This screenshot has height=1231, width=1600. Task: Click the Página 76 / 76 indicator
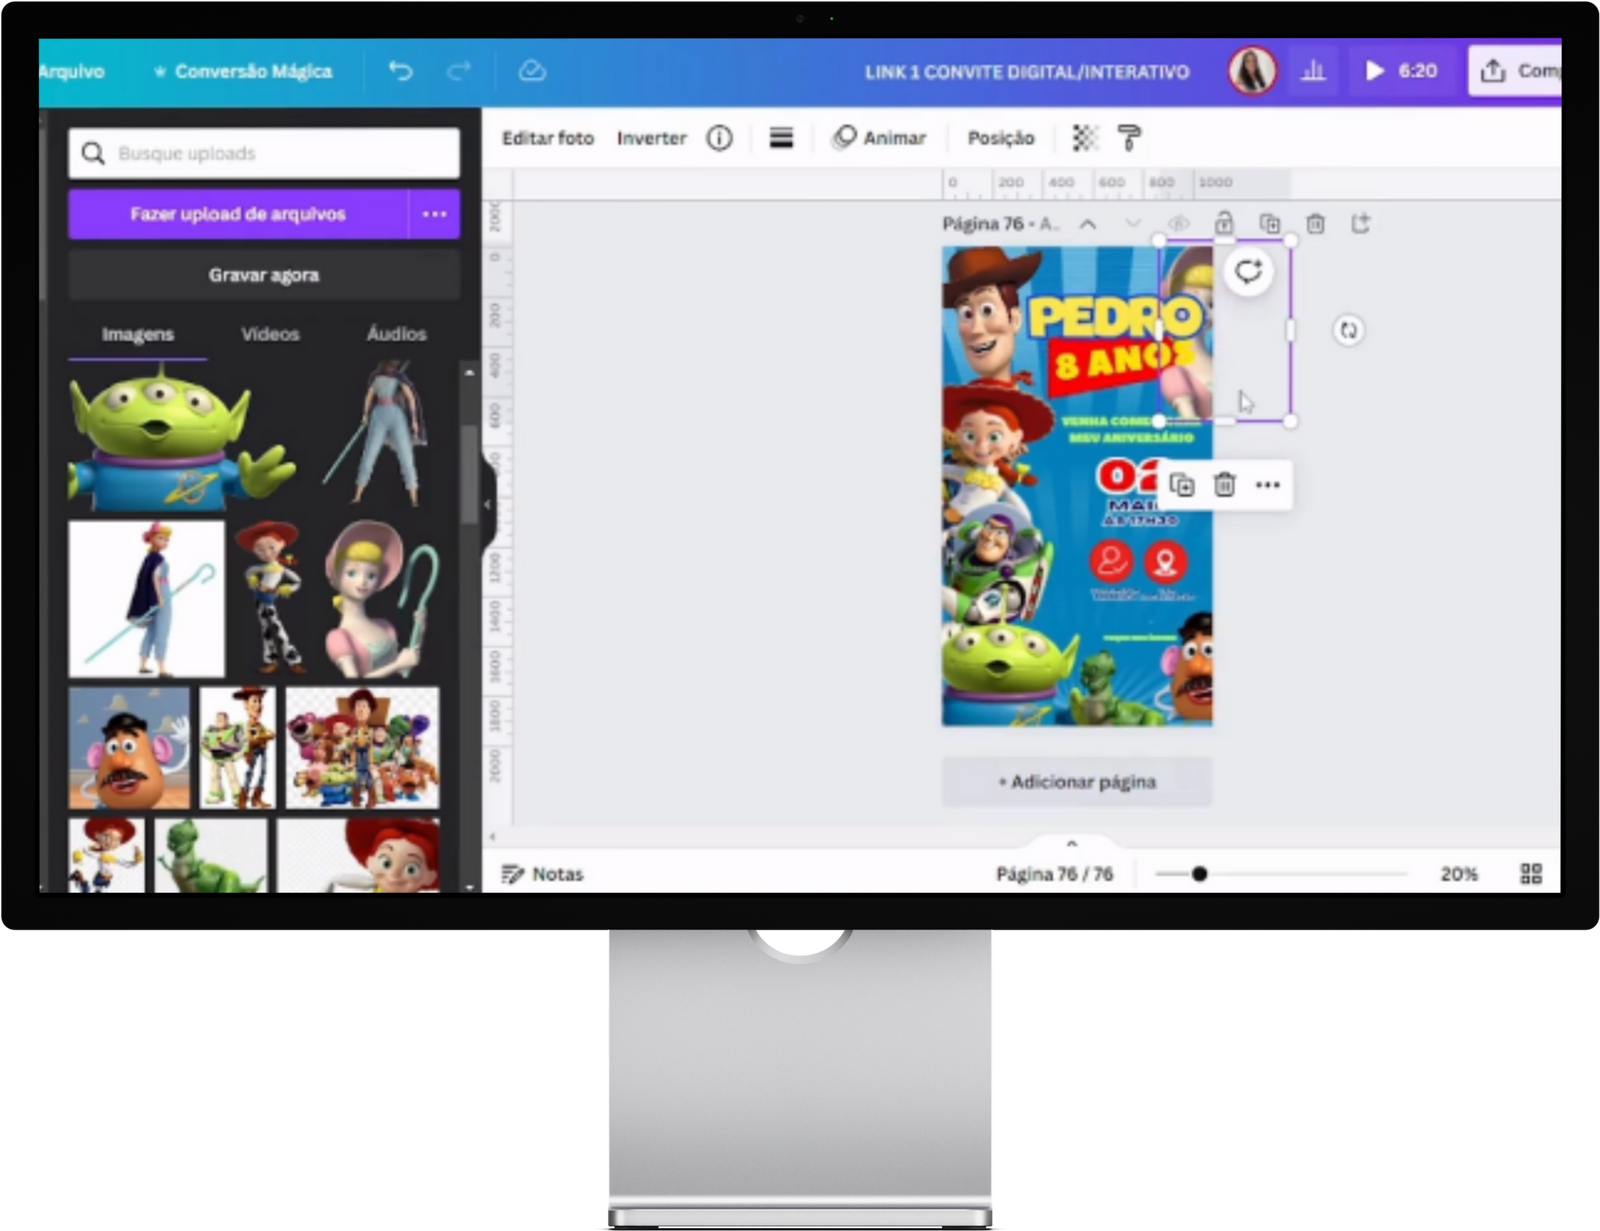click(1054, 874)
